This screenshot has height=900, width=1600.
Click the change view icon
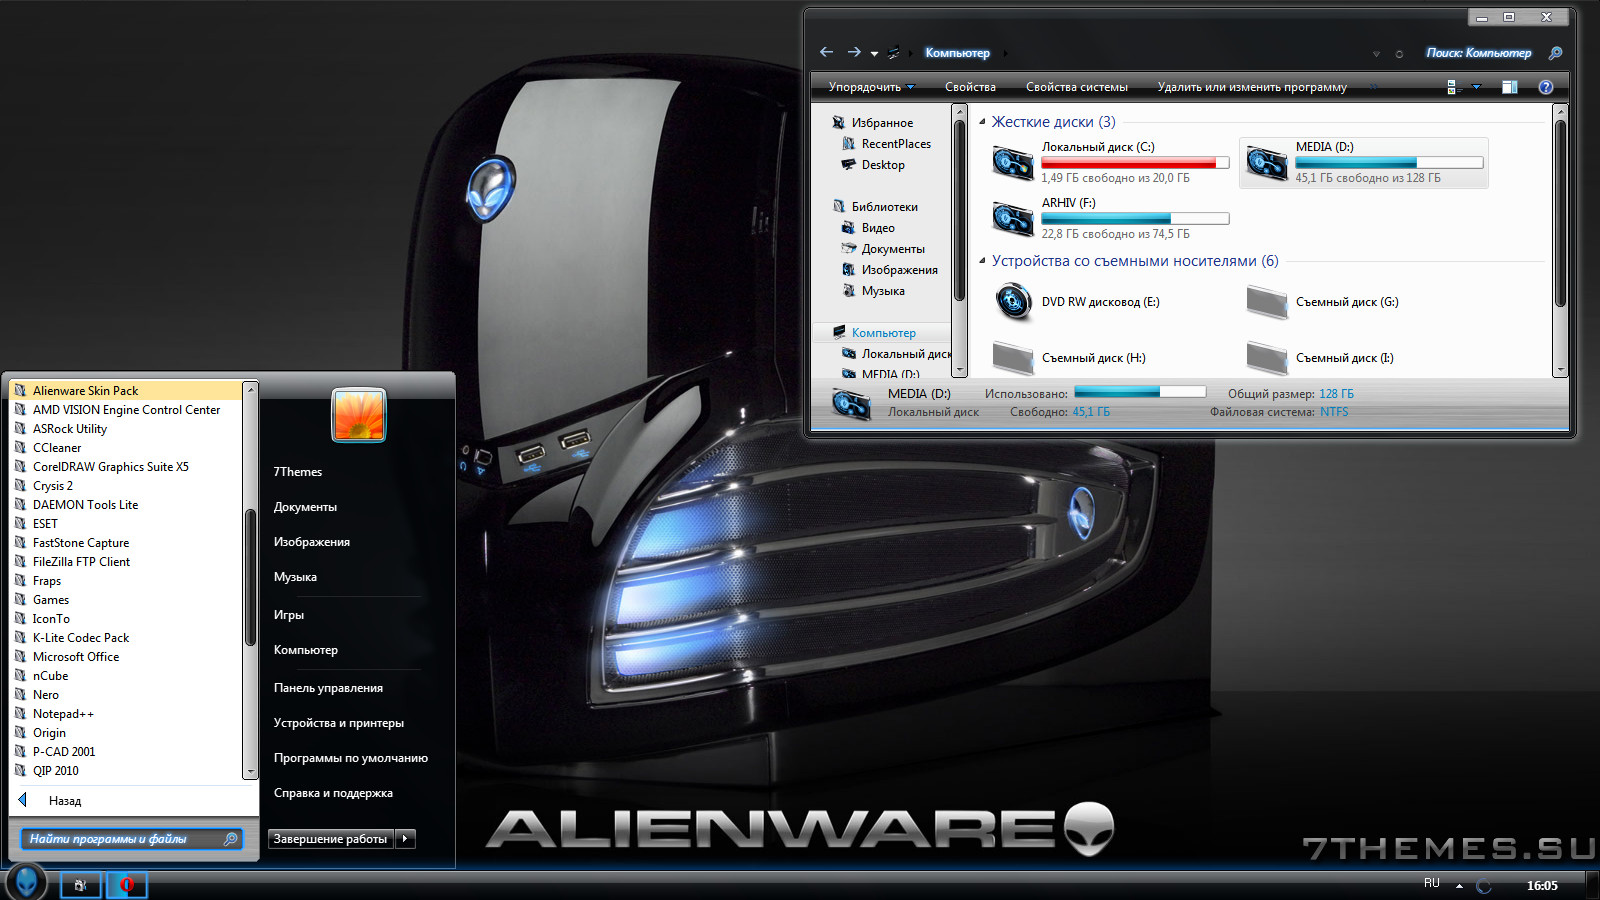[x=1454, y=87]
